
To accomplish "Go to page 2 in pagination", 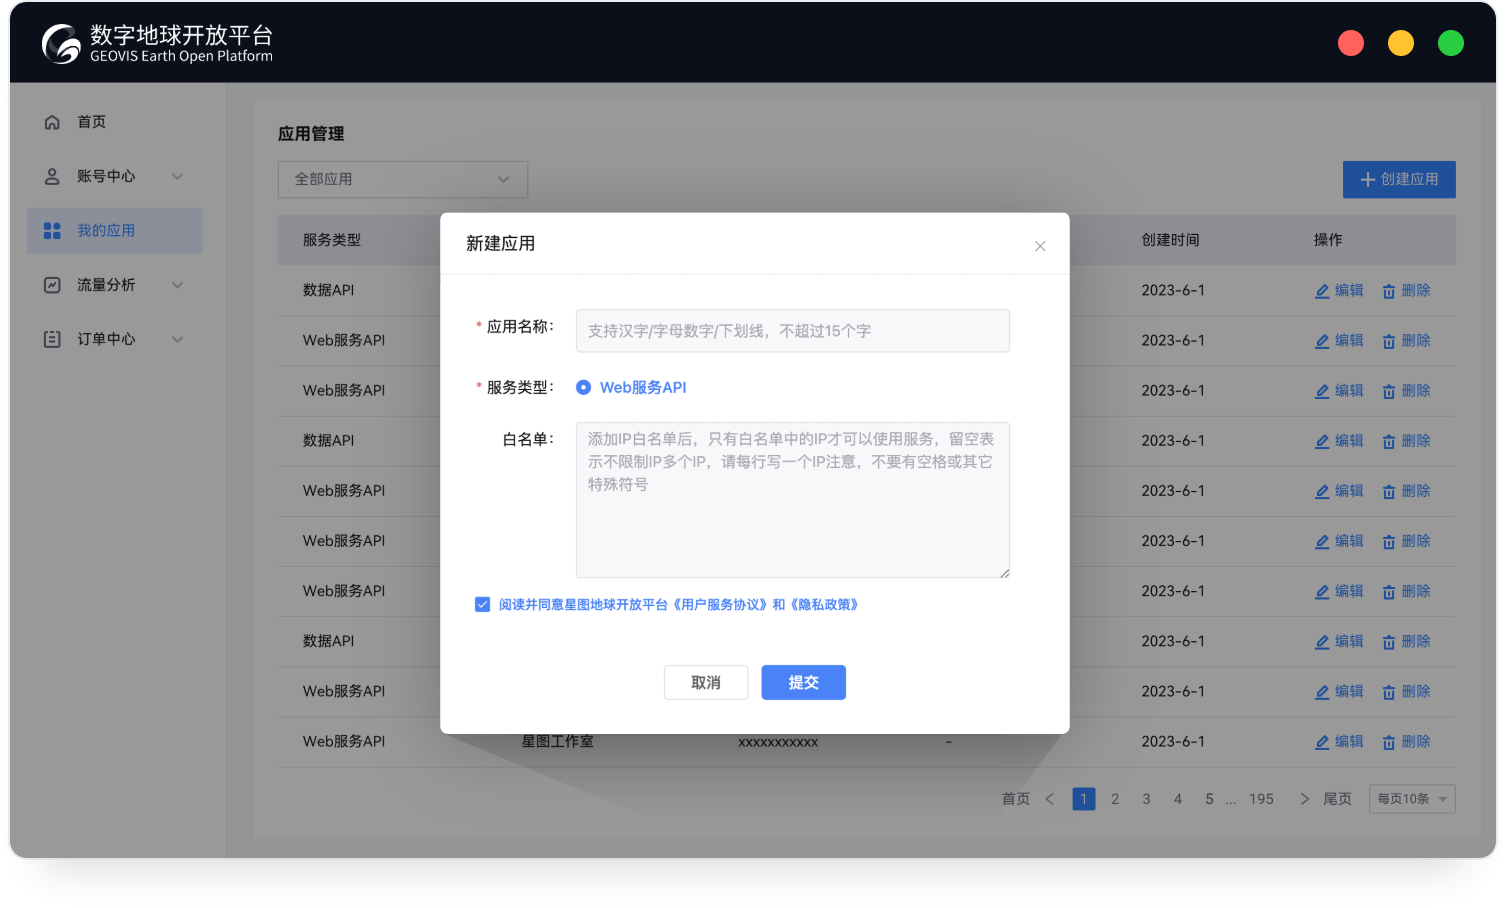I will 1115,799.
